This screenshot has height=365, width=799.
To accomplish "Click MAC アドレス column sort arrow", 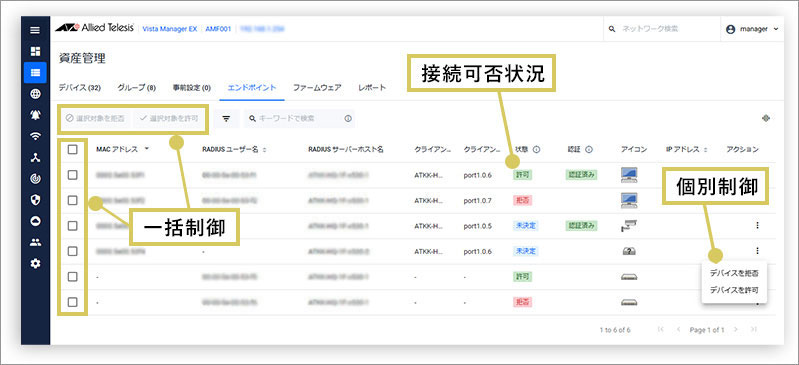I will tap(147, 149).
